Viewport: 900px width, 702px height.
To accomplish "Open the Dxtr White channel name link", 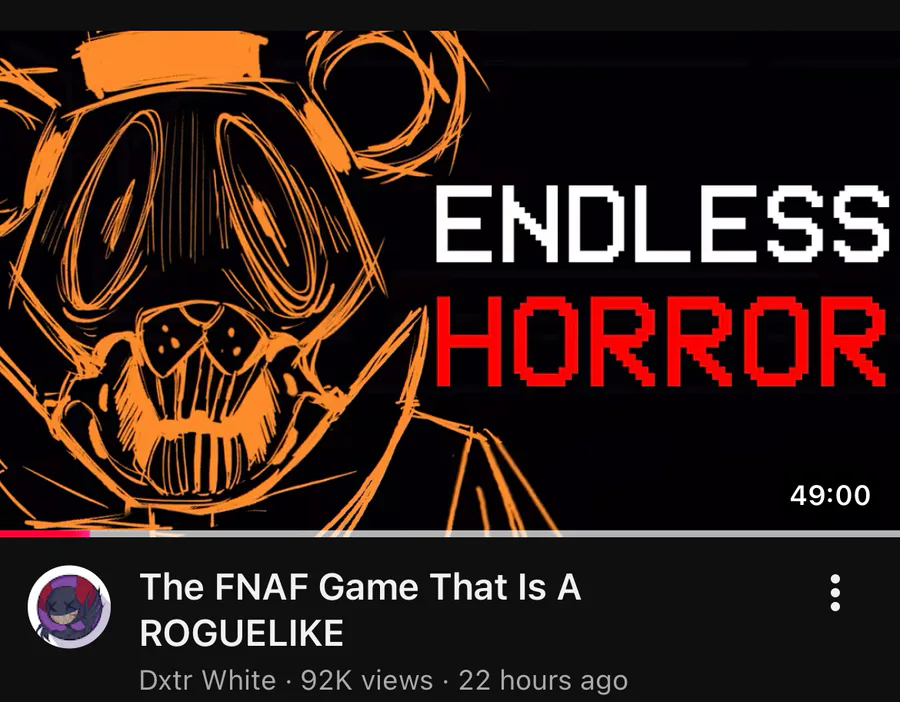I will point(208,680).
